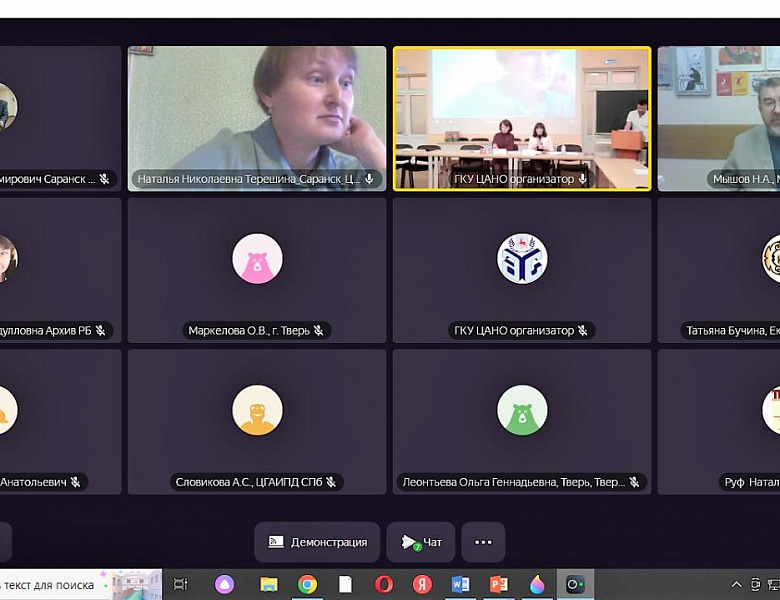Image resolution: width=780 pixels, height=600 pixels.
Task: Open the colorful droplet app in taskbar
Action: [537, 585]
